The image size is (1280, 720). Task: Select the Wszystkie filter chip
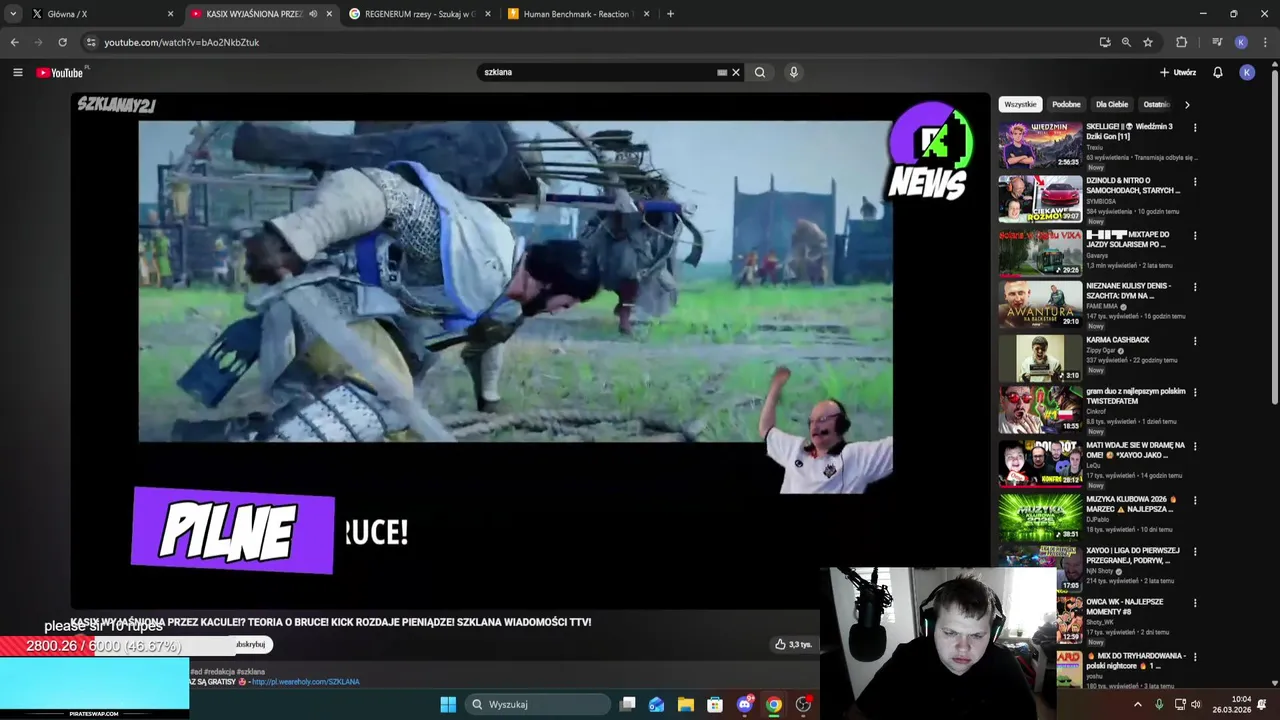pyautogui.click(x=1020, y=104)
